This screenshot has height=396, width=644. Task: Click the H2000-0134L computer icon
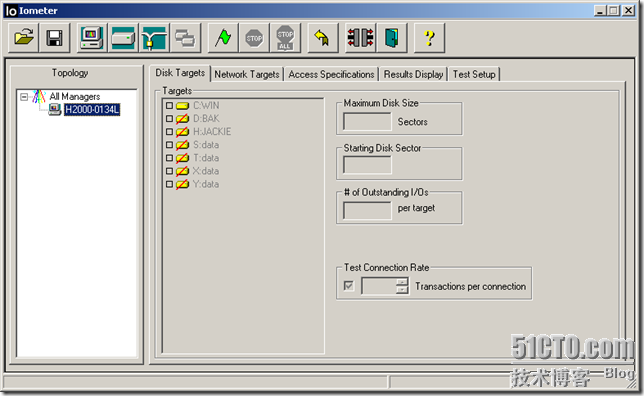pos(55,110)
